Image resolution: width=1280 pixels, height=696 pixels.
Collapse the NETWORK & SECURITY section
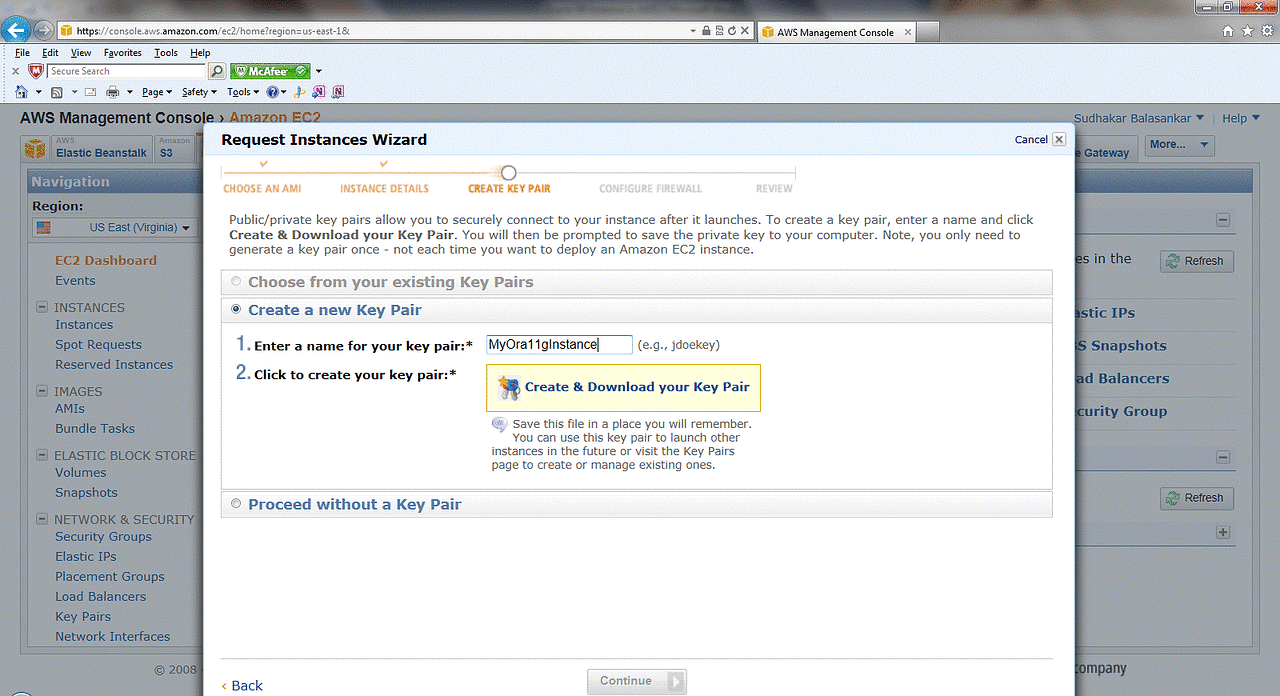pyautogui.click(x=42, y=519)
